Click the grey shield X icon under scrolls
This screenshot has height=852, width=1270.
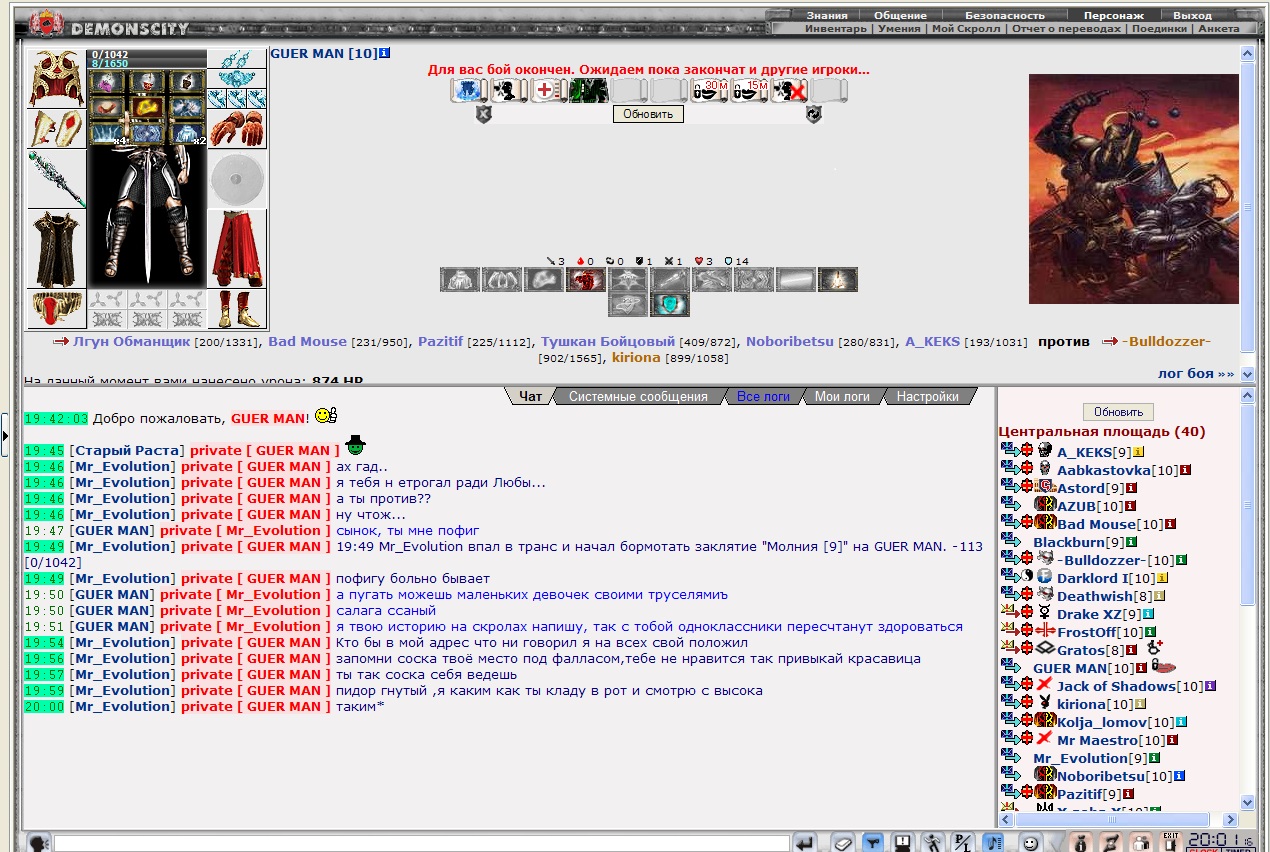[484, 115]
